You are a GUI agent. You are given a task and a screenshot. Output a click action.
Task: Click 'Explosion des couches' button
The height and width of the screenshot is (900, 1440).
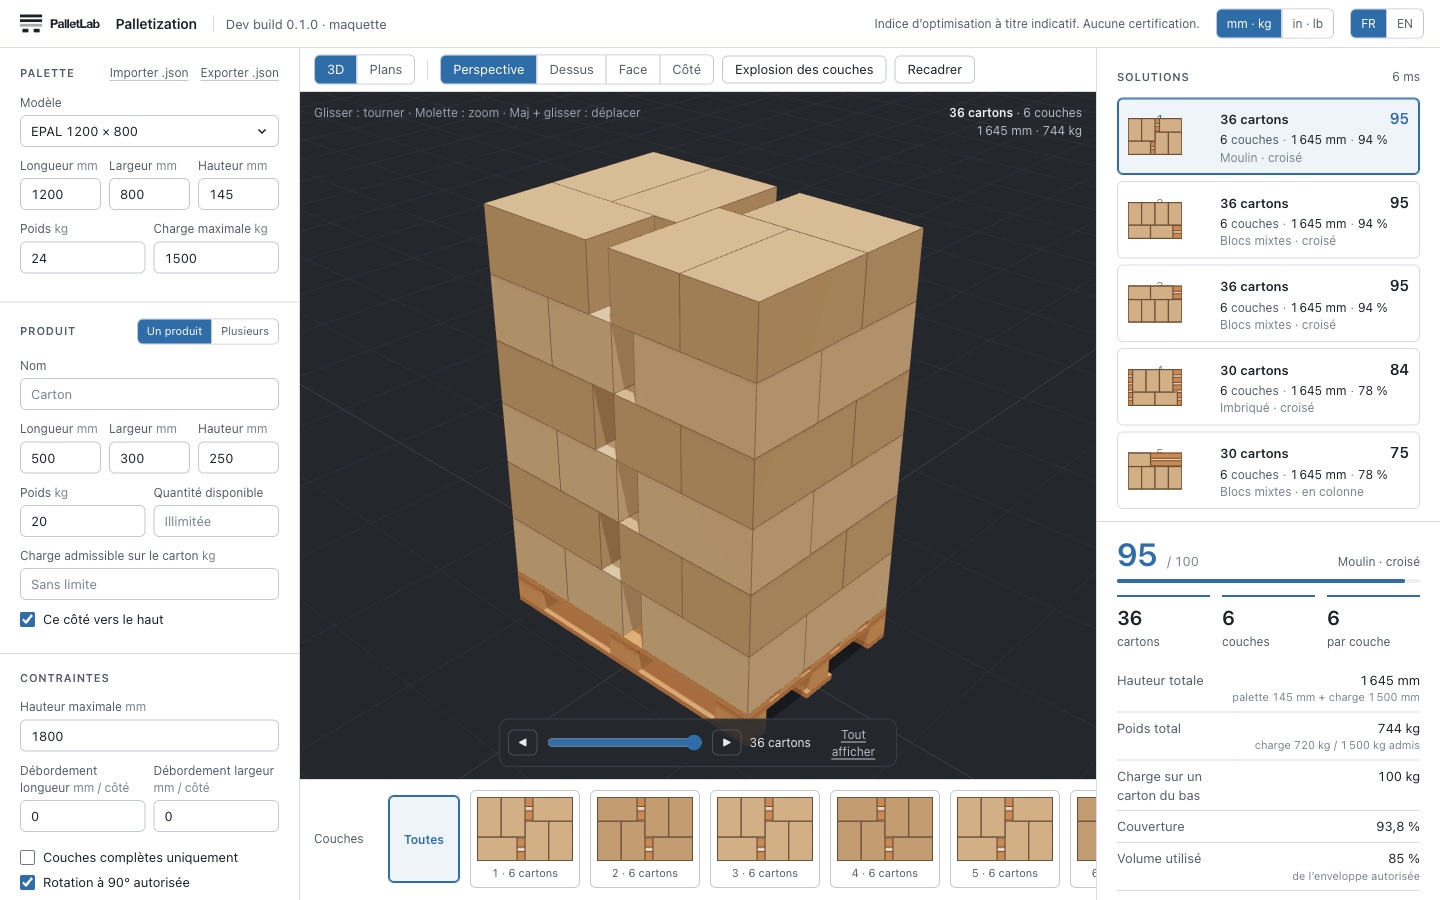[804, 70]
